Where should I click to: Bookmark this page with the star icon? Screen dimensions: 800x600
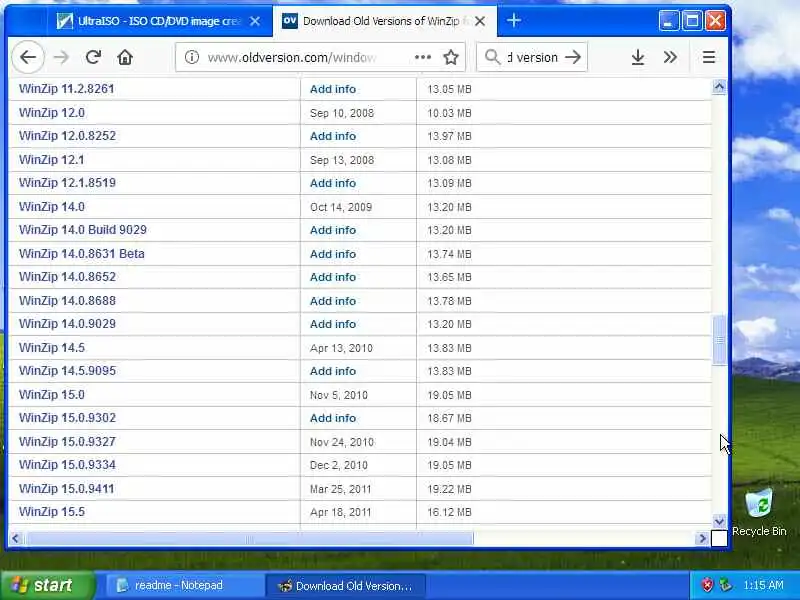click(451, 57)
